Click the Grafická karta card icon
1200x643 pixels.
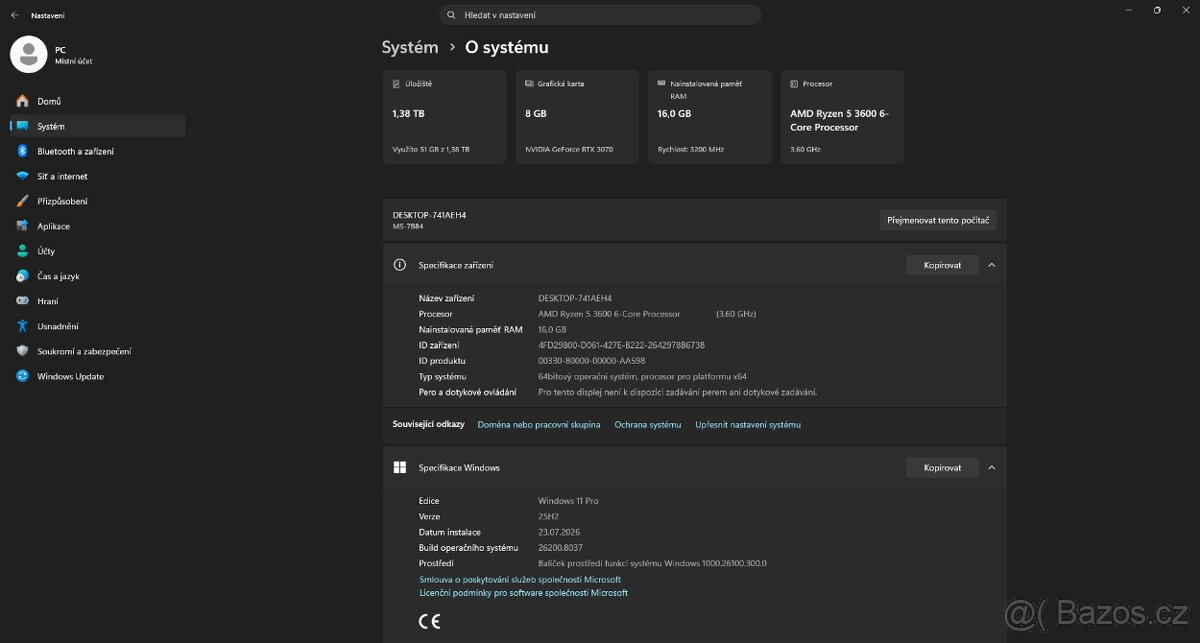(x=529, y=84)
